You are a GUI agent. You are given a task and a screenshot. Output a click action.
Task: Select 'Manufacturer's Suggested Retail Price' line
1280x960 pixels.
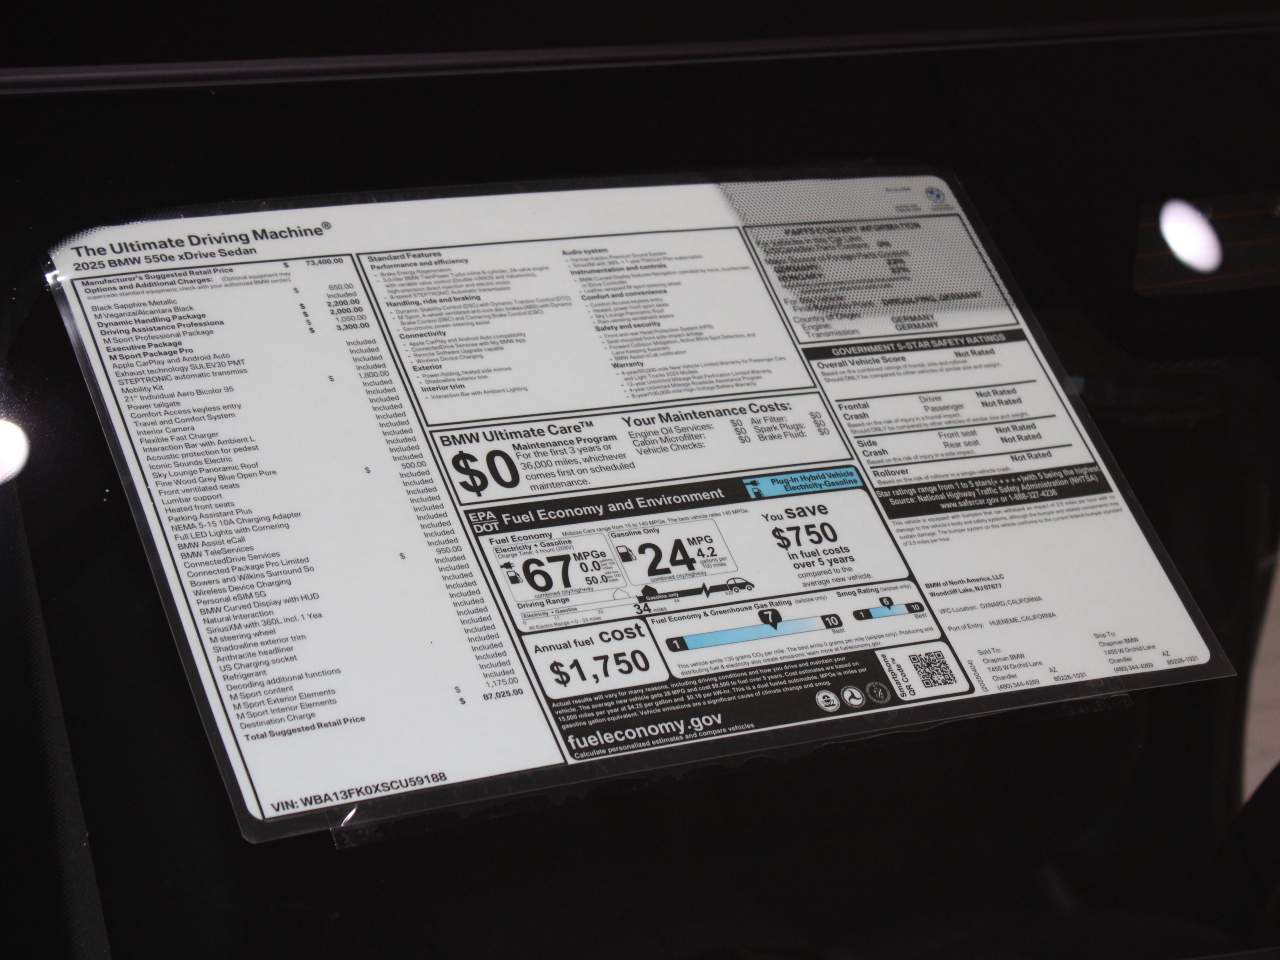tap(156, 276)
